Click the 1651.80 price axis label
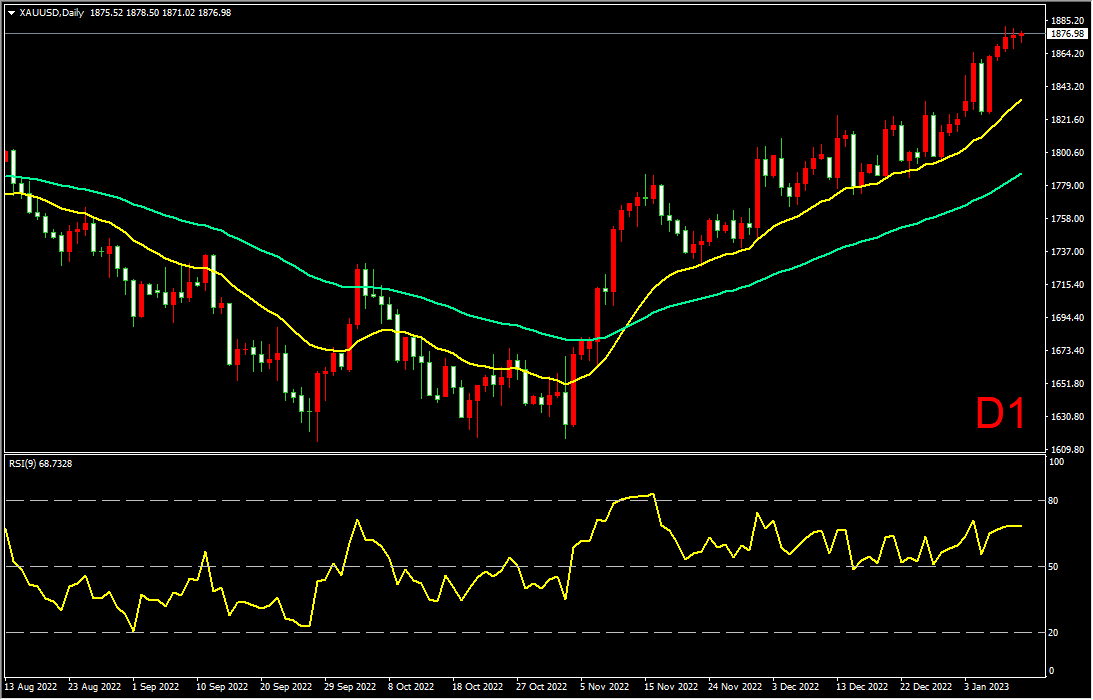Screen dimensions: 1093x700 [1067, 384]
